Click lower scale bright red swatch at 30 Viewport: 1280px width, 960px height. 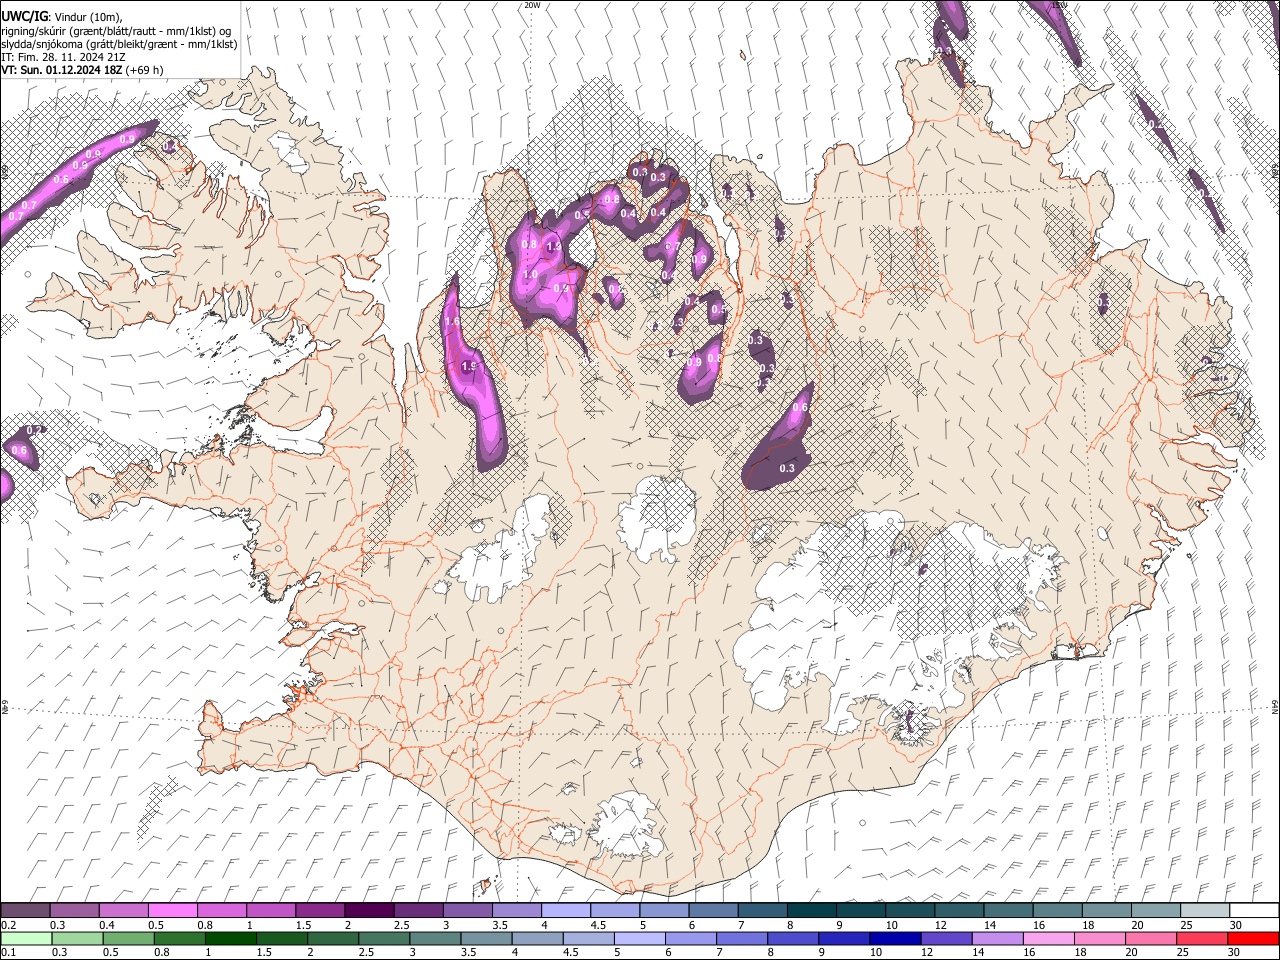[x=1254, y=938]
